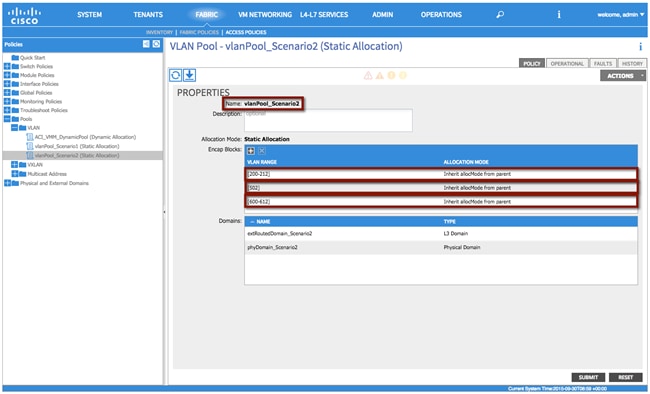Open the ADMIN menu
This screenshot has height=394, width=650.
[x=382, y=15]
